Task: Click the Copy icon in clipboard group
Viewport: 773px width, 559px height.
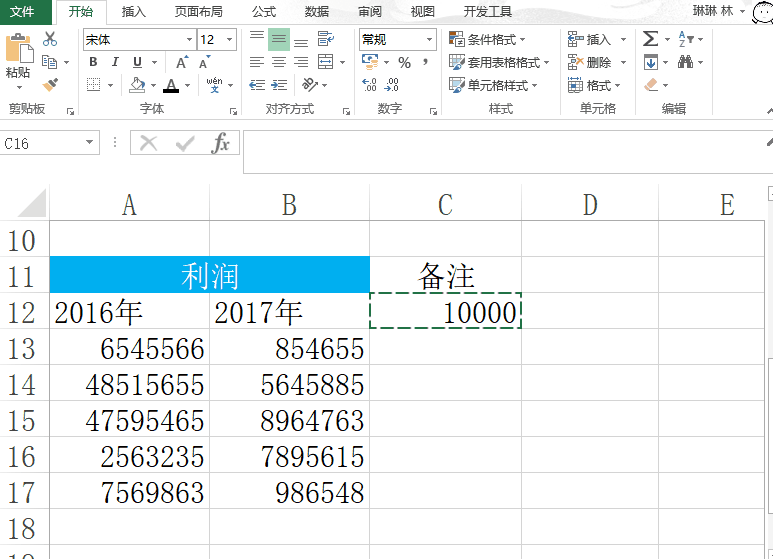Action: (x=49, y=62)
